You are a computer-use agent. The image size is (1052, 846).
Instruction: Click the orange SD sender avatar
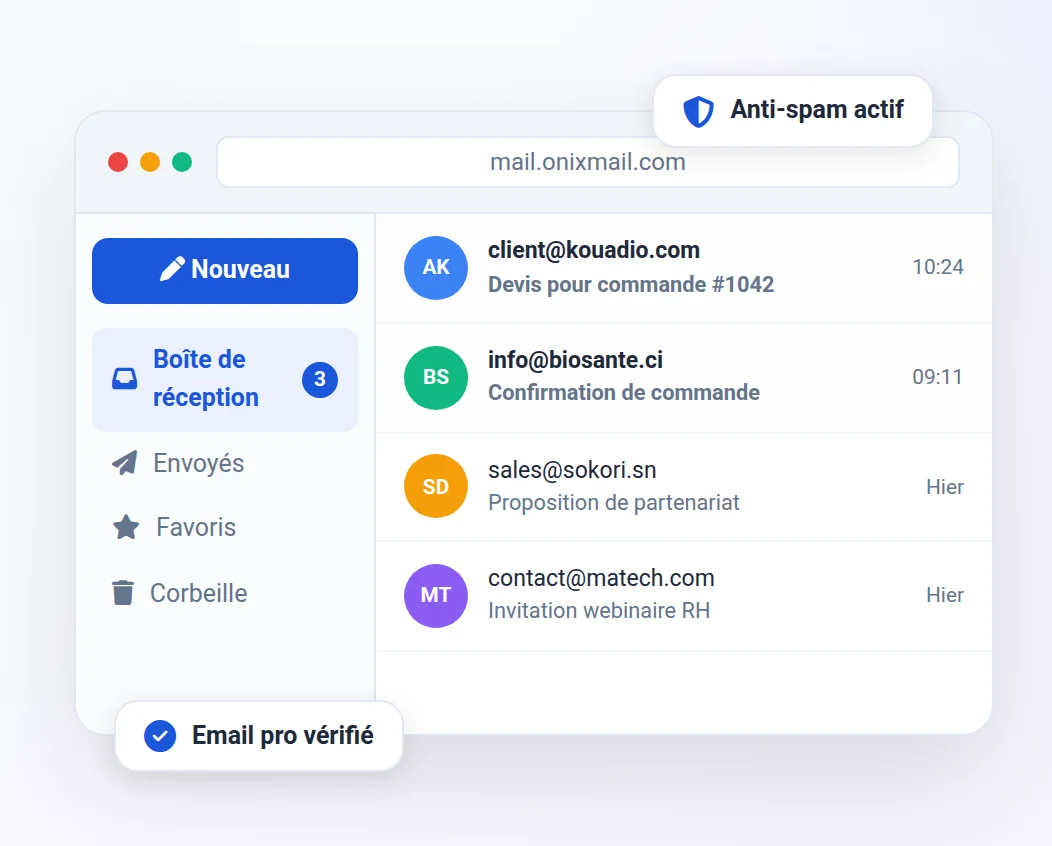(435, 486)
